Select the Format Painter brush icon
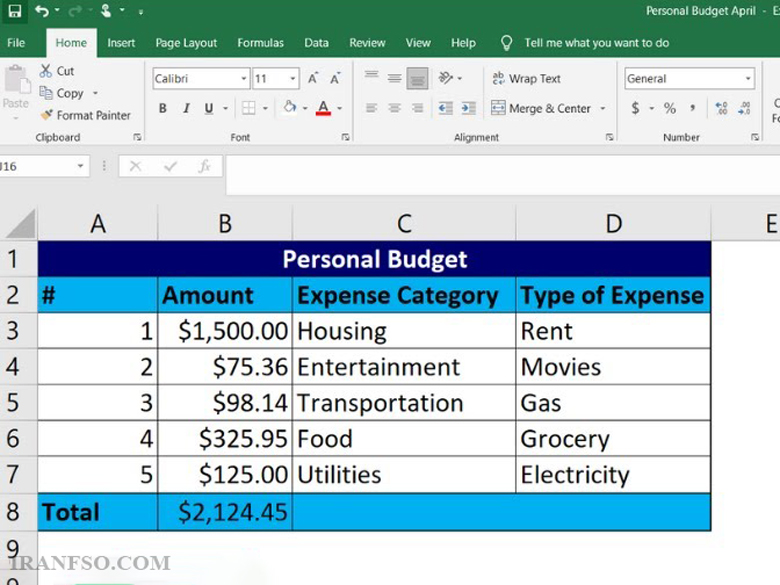The image size is (780, 585). click(x=46, y=115)
